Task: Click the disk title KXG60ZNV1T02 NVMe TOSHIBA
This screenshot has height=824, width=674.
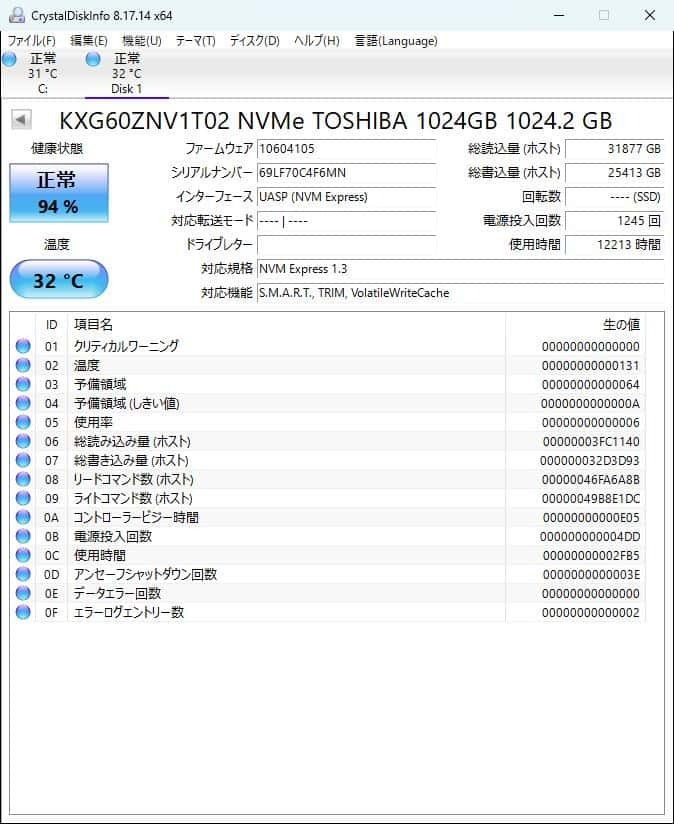Action: click(336, 121)
